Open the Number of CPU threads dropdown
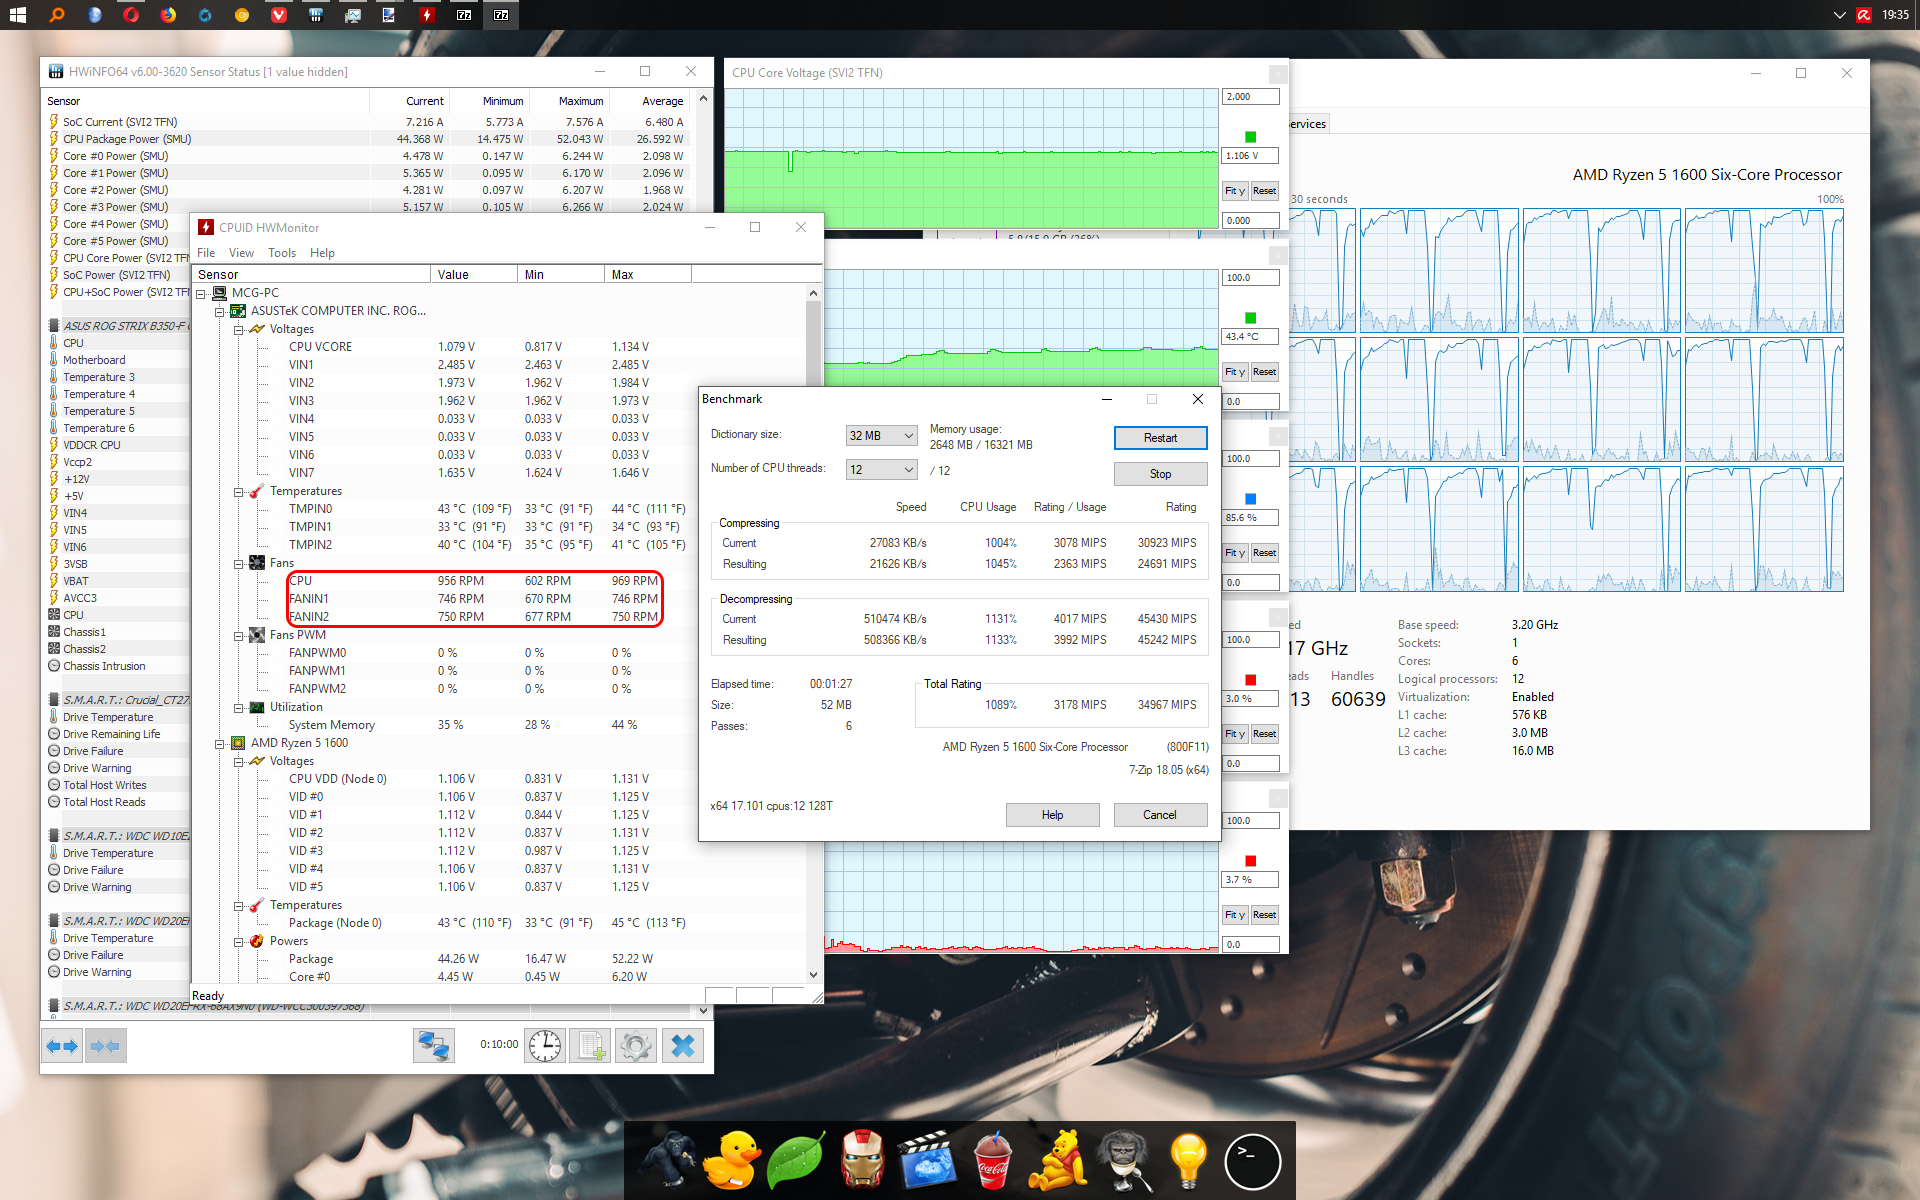Viewport: 1920px width, 1200px height. 881,470
